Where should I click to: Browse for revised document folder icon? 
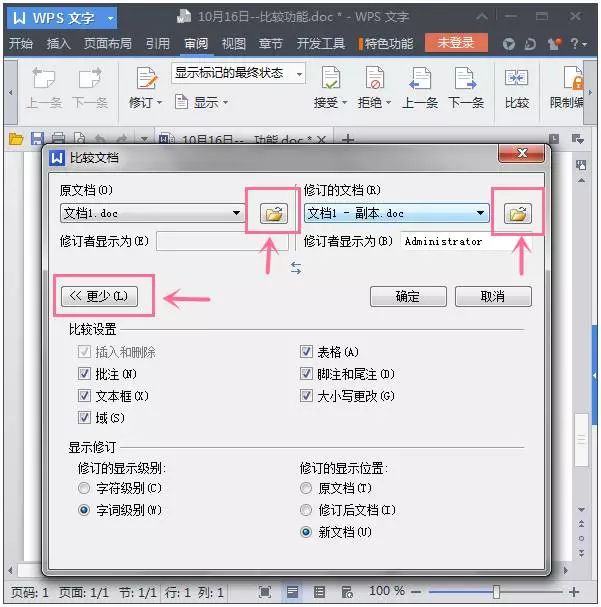tap(518, 213)
